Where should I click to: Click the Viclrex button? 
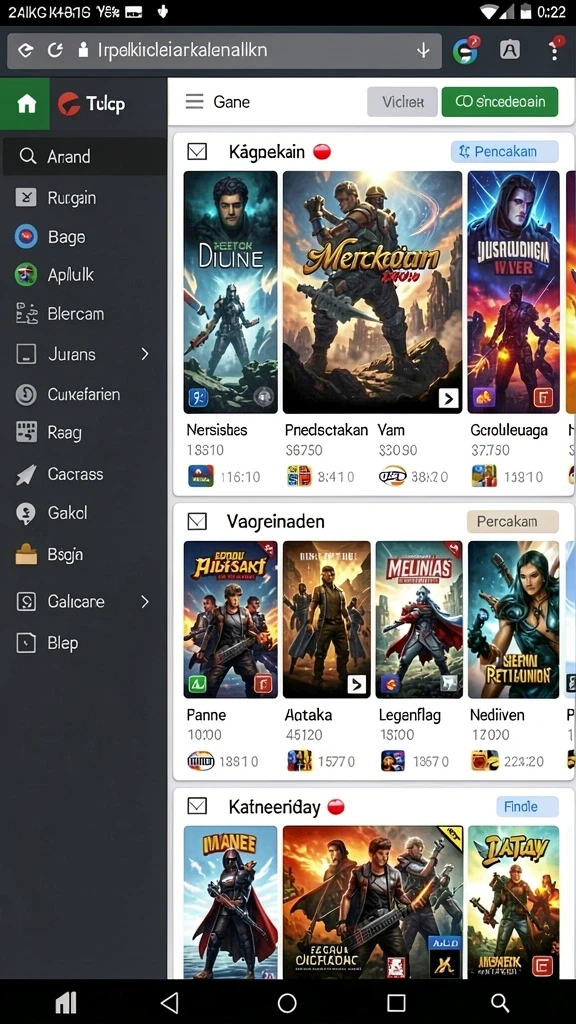(402, 102)
